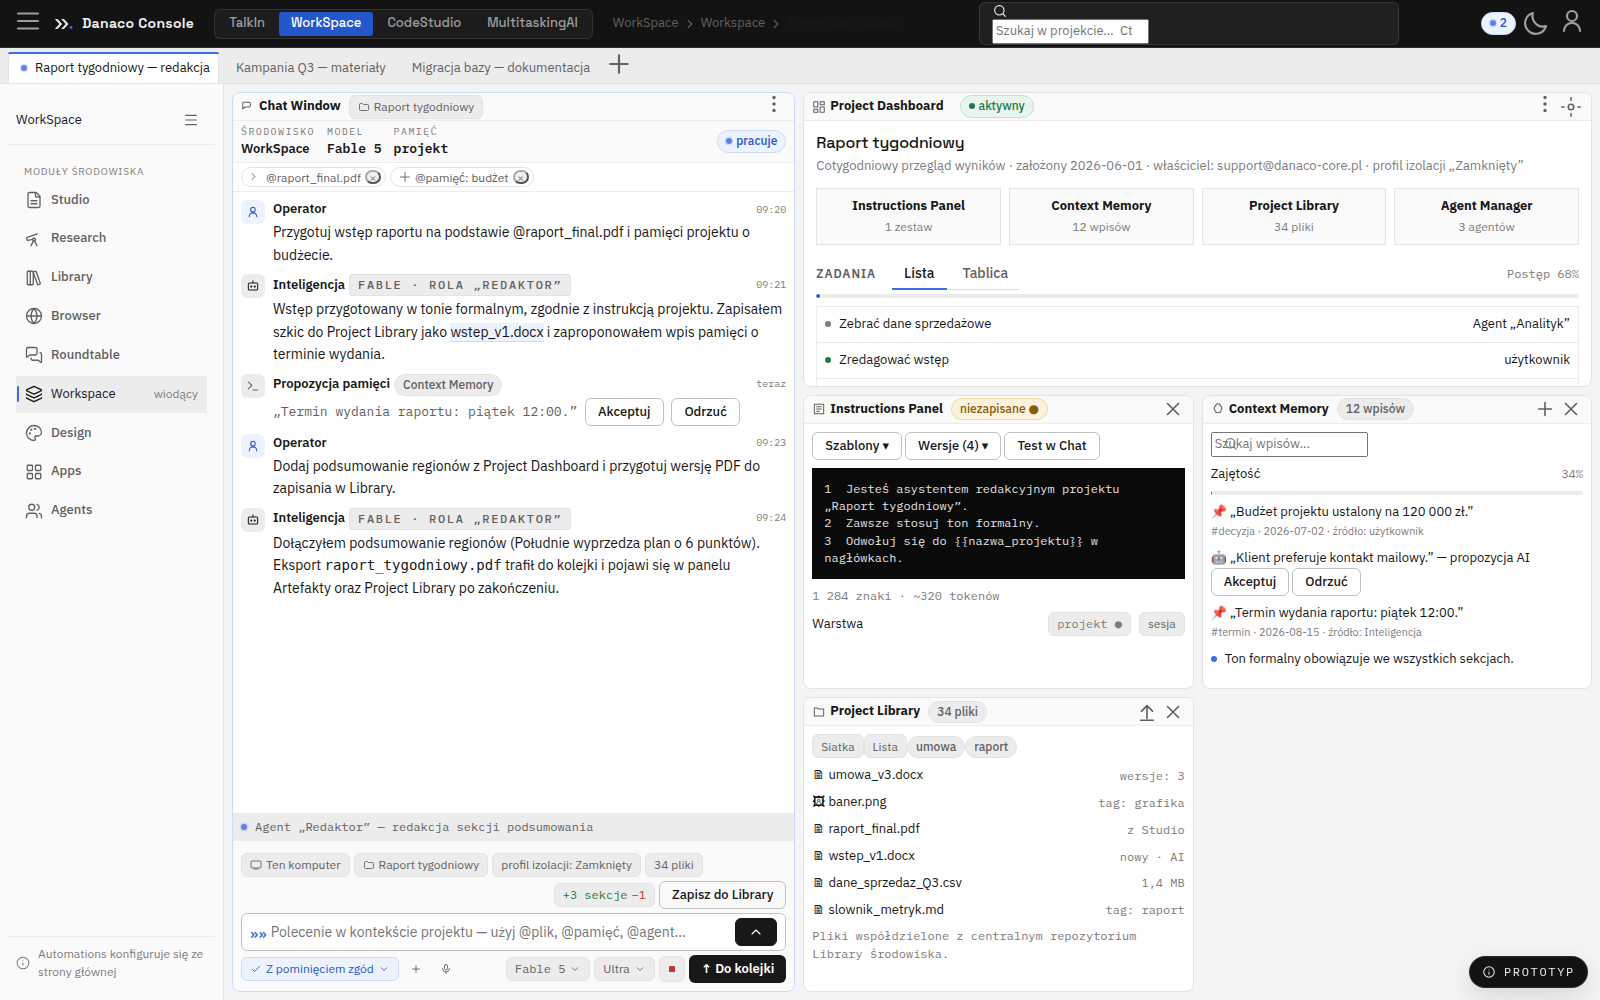Start voice input microphone

446,969
